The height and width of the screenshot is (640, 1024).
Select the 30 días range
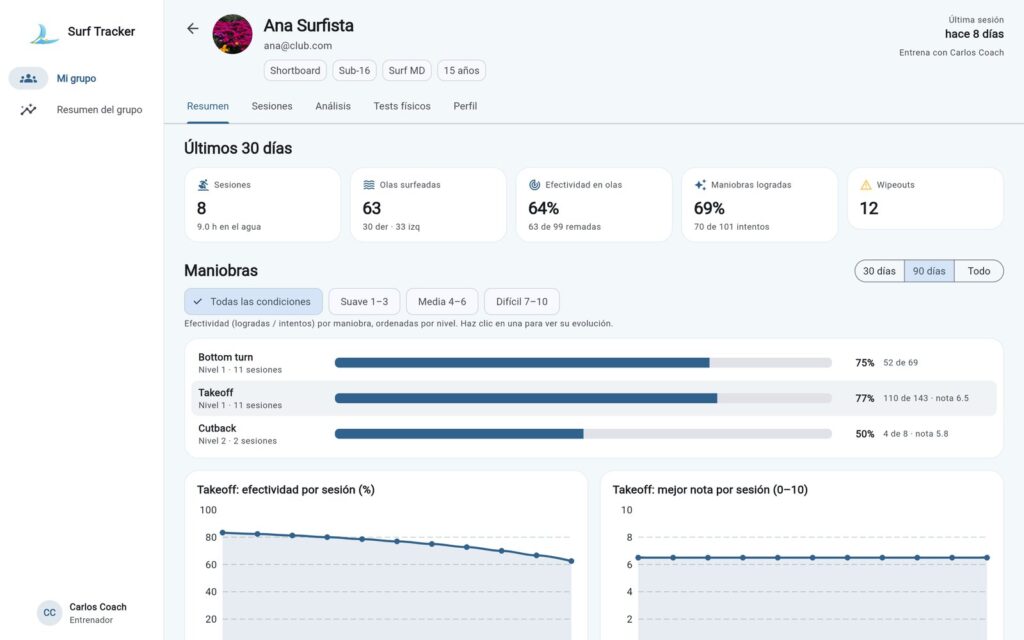pyautogui.click(x=879, y=271)
